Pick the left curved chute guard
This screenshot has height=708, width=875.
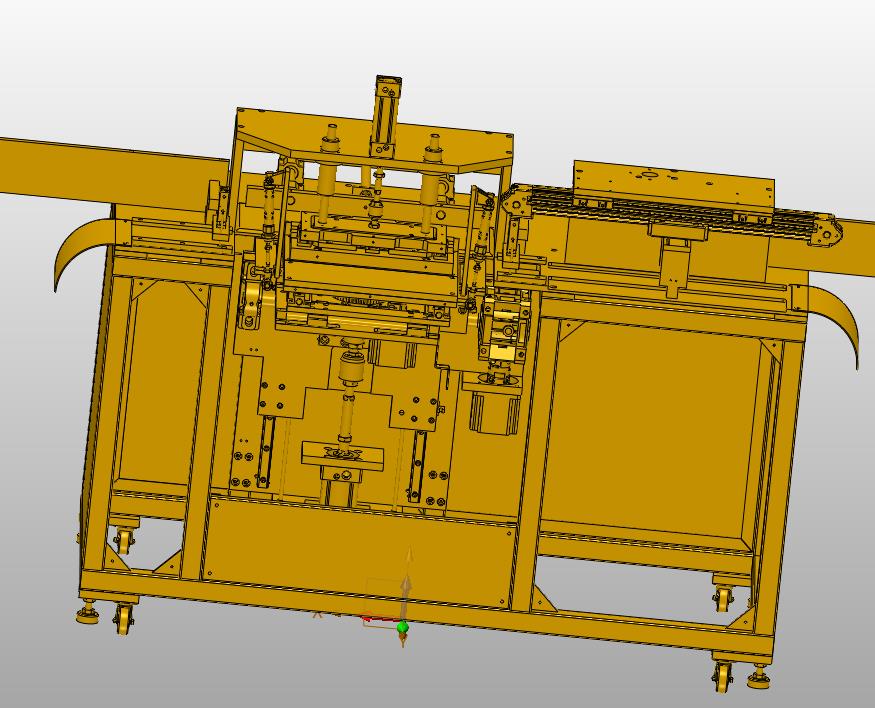coord(86,252)
